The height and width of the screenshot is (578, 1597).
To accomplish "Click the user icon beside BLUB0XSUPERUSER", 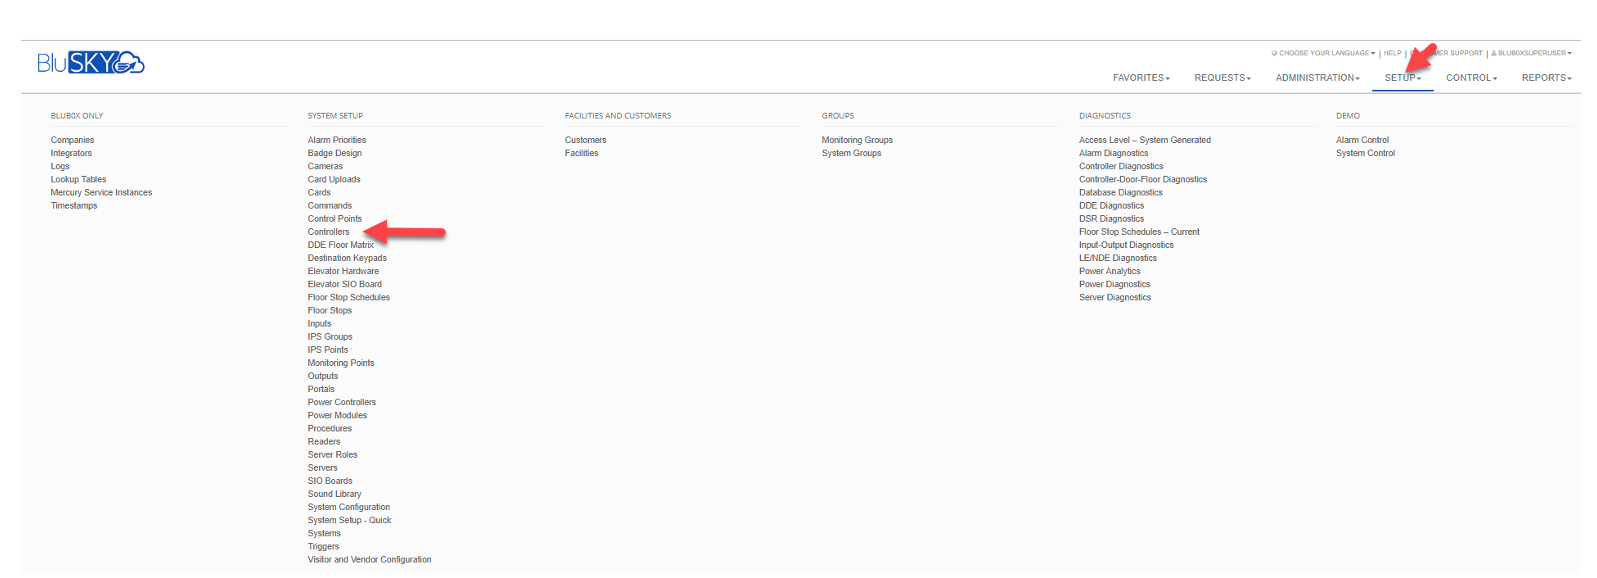I will point(1493,53).
